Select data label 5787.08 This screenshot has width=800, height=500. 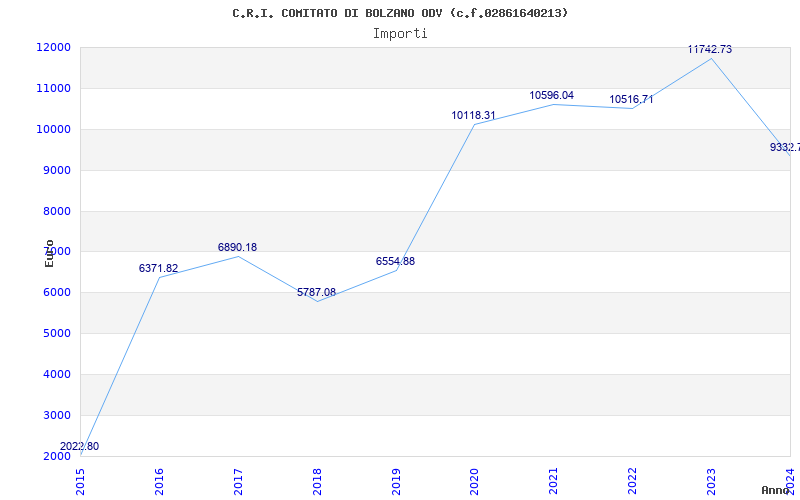pos(316,292)
